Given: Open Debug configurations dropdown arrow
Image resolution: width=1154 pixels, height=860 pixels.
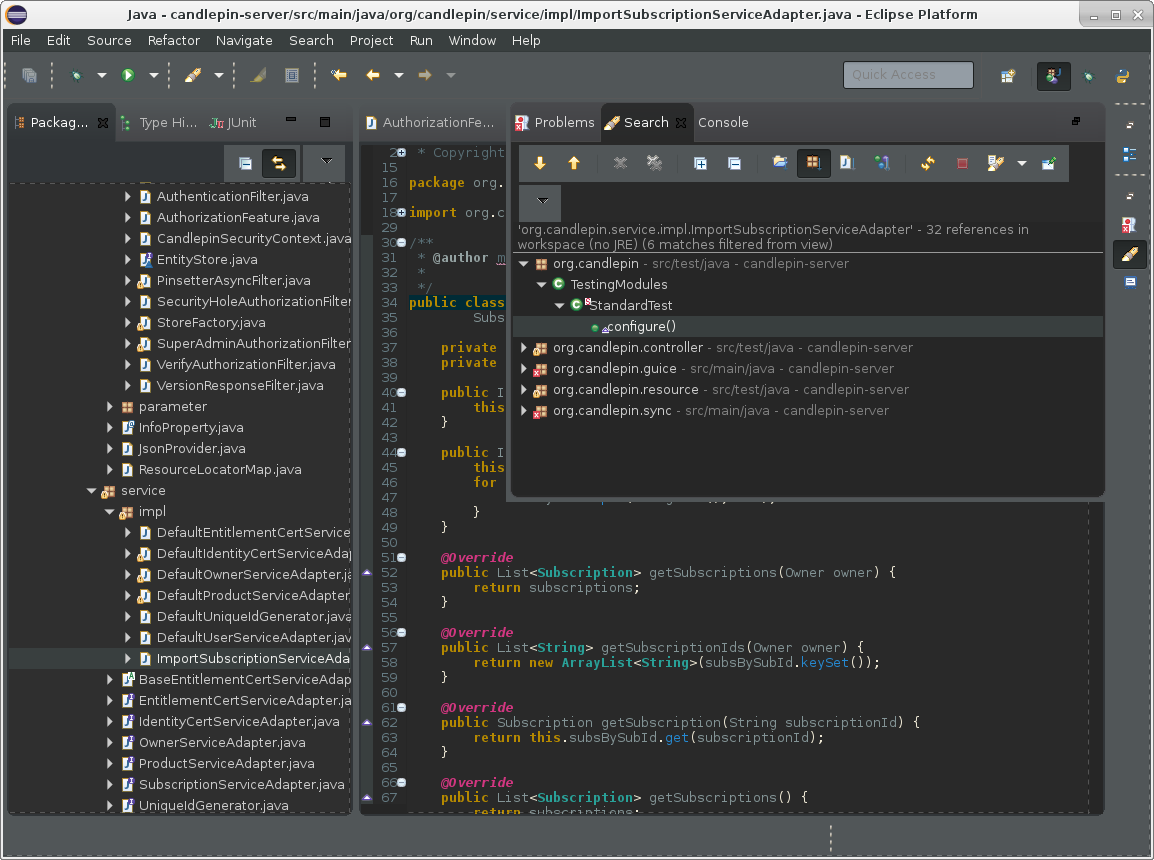Looking at the screenshot, I should click(x=102, y=75).
